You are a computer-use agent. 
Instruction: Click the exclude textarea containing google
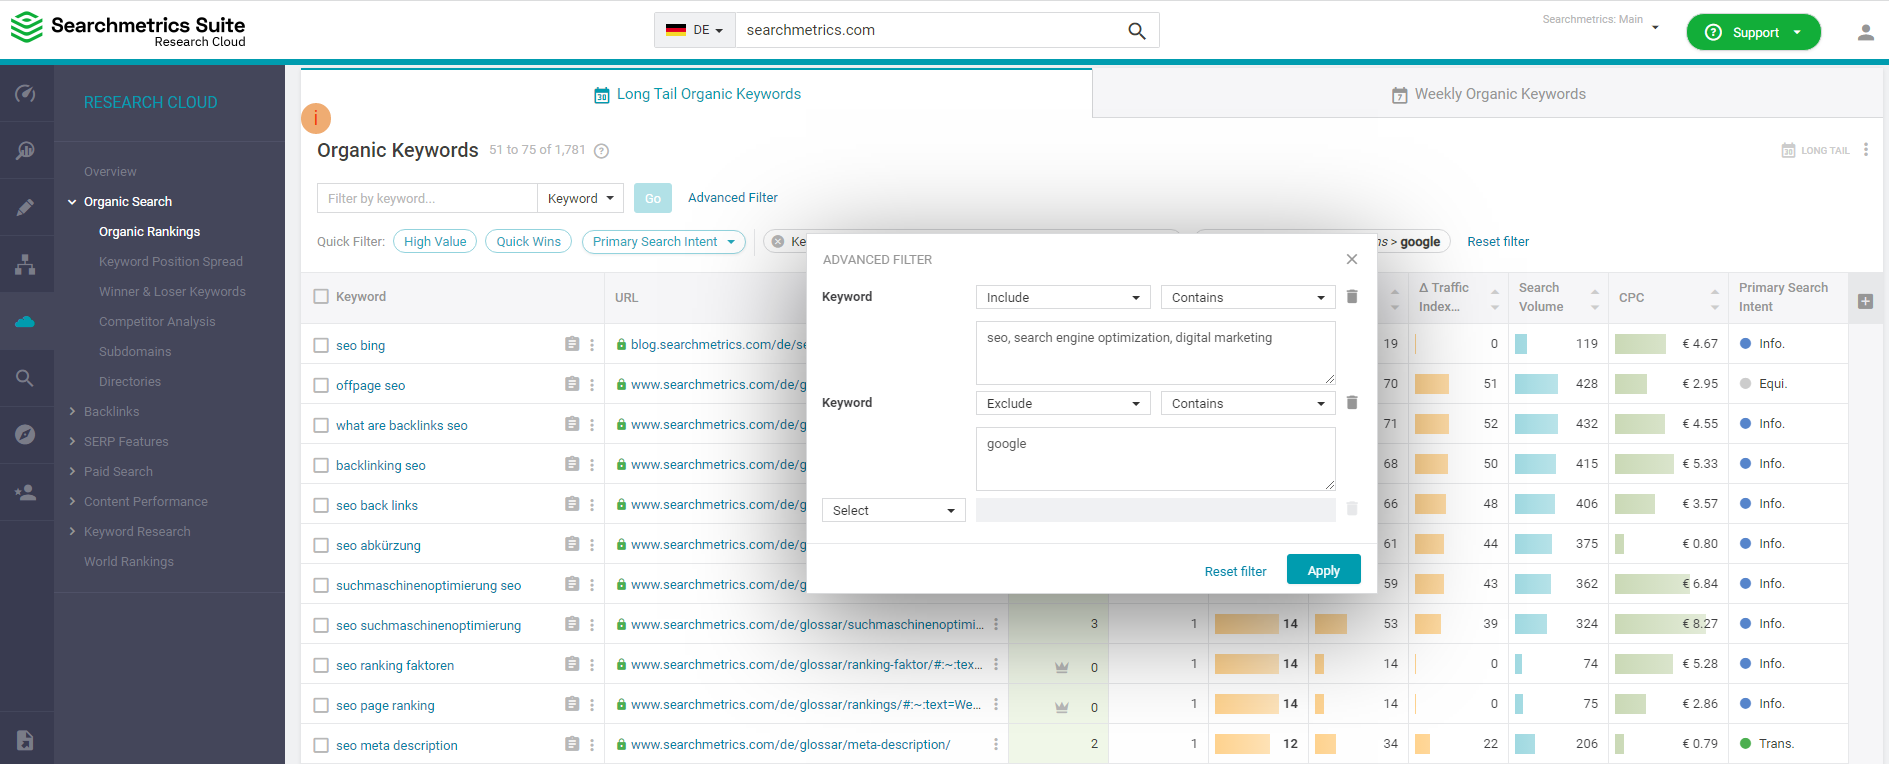[x=1156, y=459]
